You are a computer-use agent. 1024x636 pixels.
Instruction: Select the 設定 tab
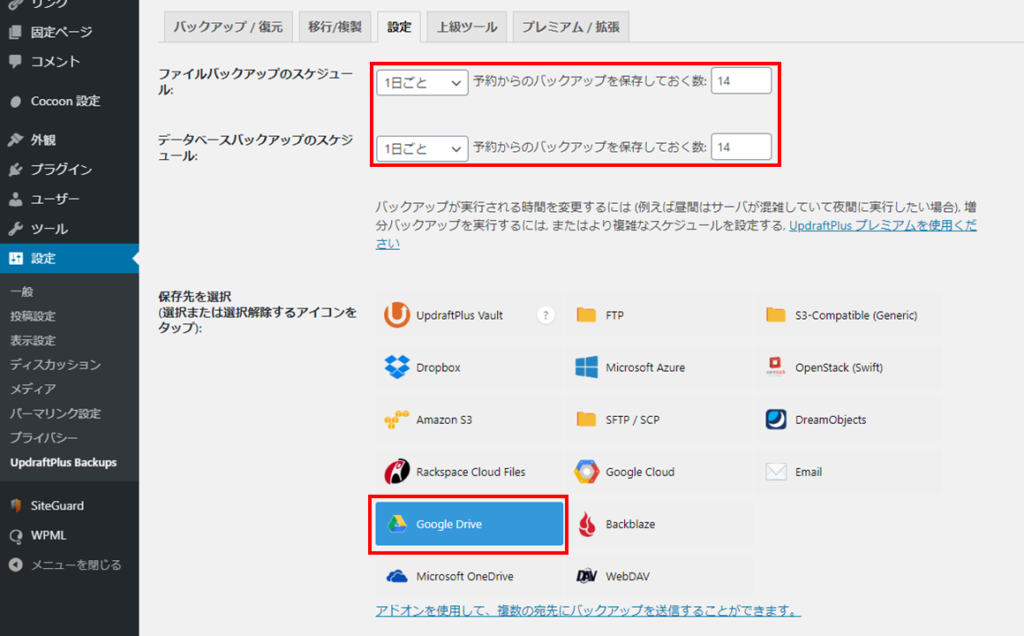[399, 27]
